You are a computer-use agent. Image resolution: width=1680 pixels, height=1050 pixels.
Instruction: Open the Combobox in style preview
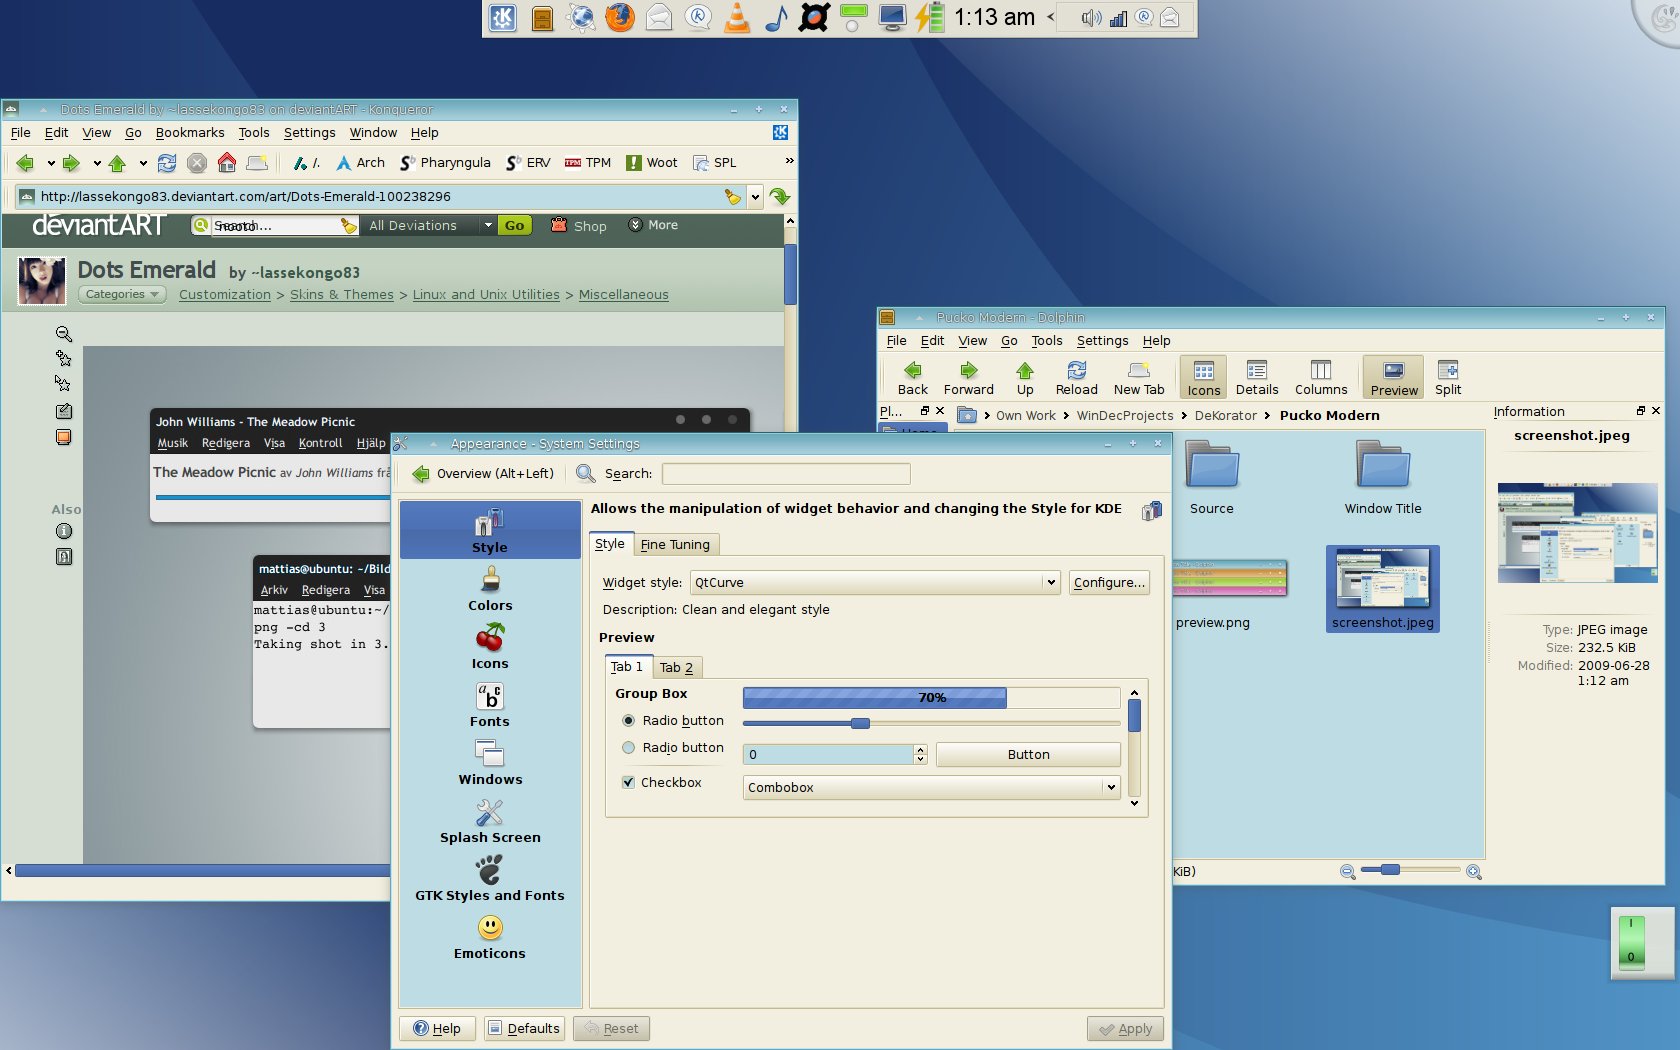pyautogui.click(x=931, y=787)
